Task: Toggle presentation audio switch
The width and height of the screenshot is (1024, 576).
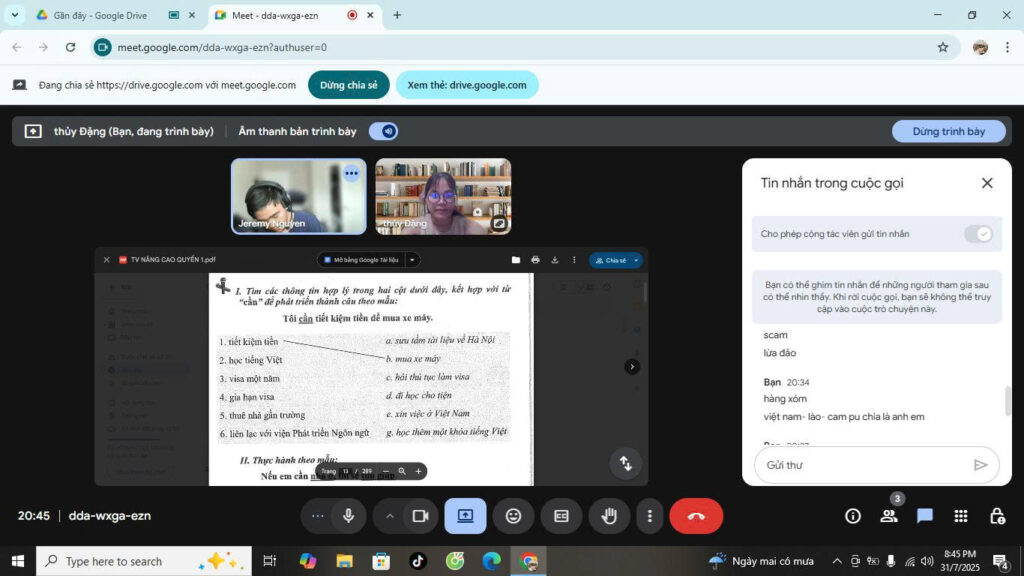Action: 383,131
